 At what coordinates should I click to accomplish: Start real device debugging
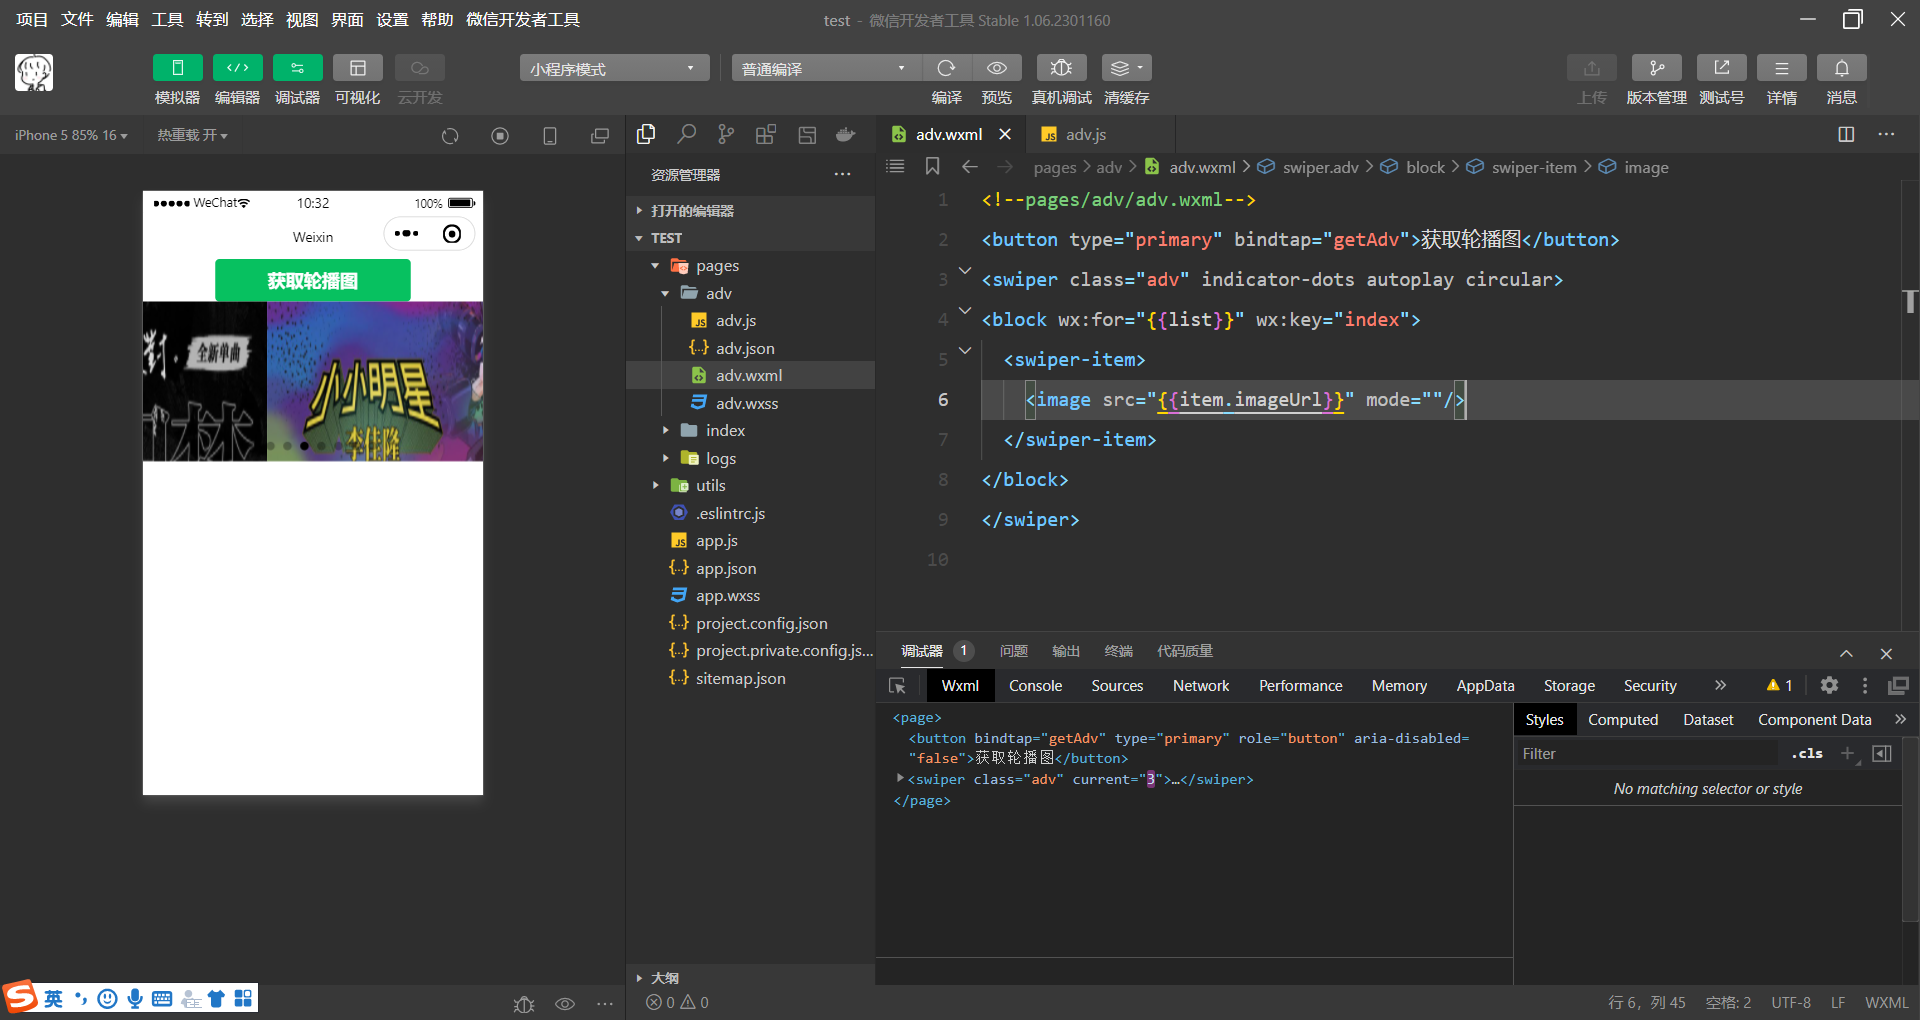click(x=1061, y=68)
